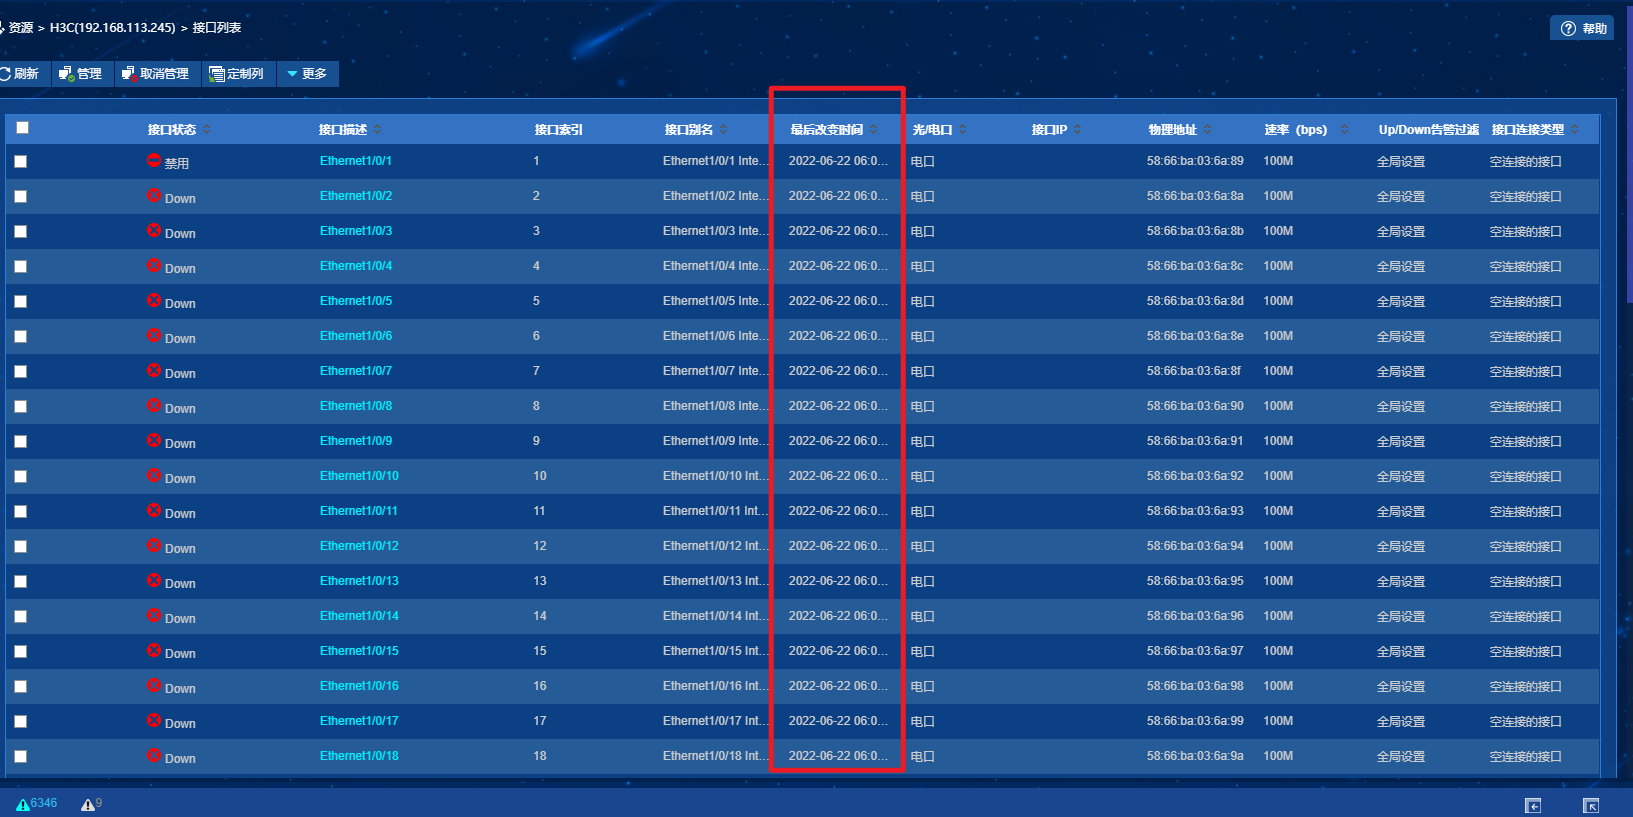
Task: Click alias cell Ethernet1/0/4 Inte...
Action: [x=715, y=266]
